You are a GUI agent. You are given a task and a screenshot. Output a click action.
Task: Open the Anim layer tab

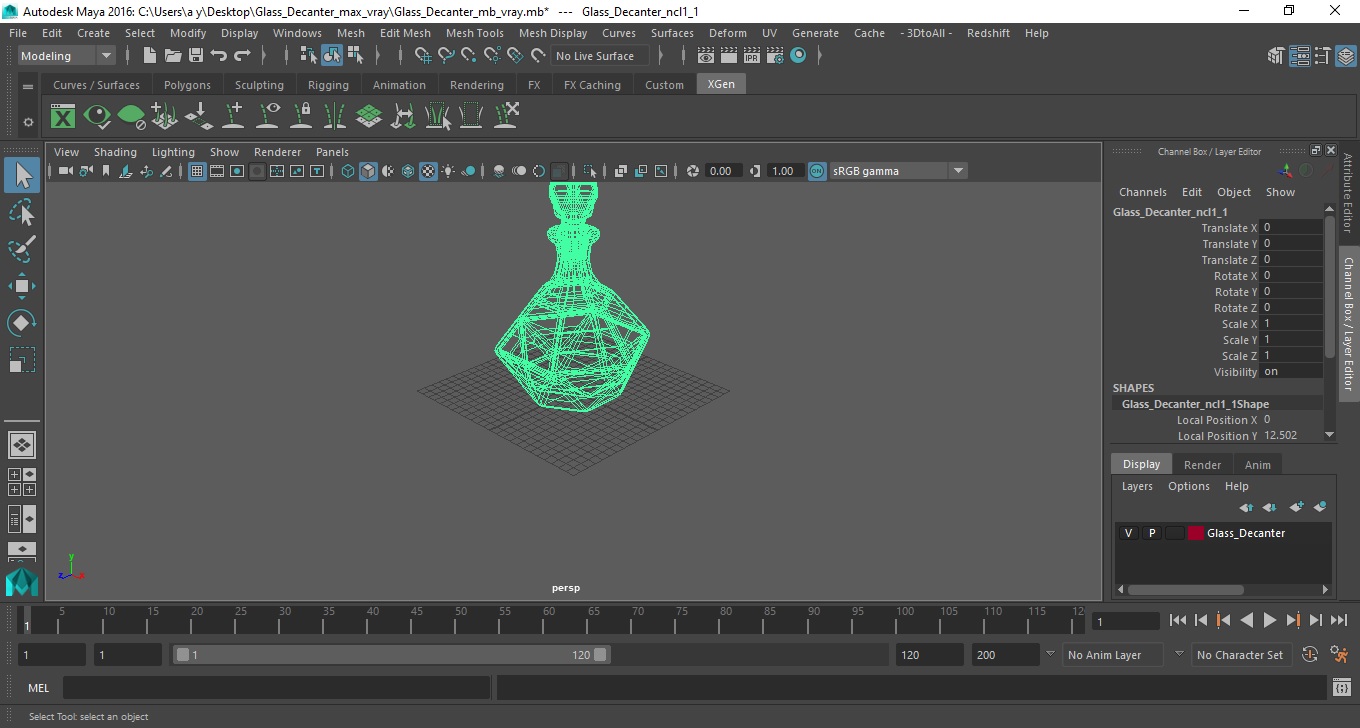1257,465
